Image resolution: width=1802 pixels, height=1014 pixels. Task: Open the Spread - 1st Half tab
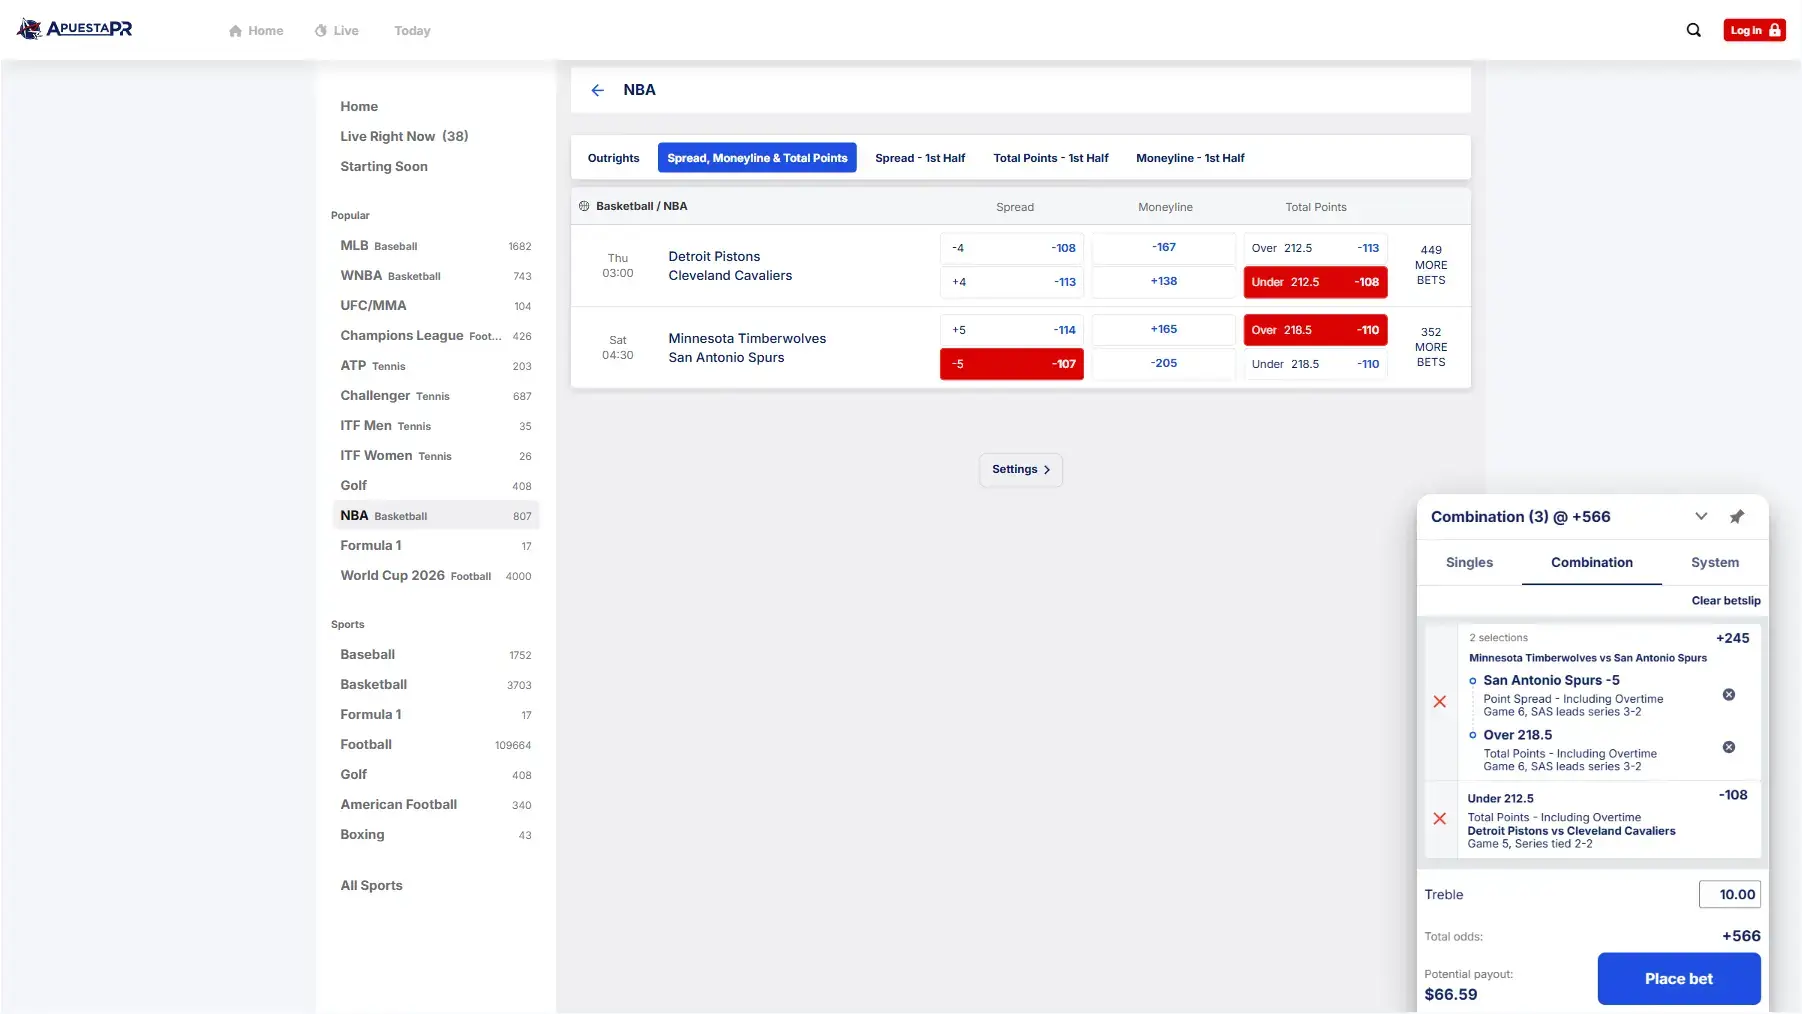pyautogui.click(x=920, y=158)
